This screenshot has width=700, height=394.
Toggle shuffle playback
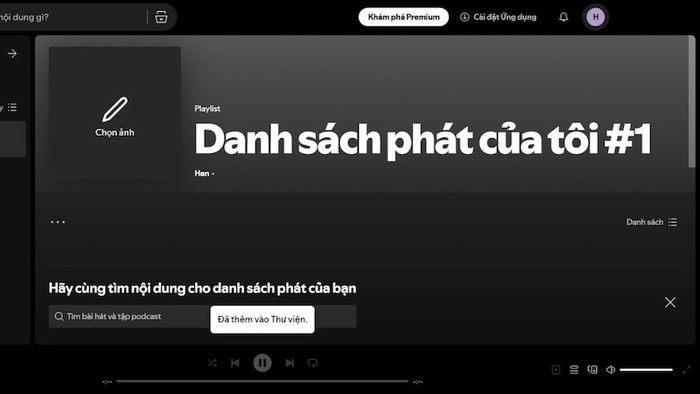tap(212, 363)
